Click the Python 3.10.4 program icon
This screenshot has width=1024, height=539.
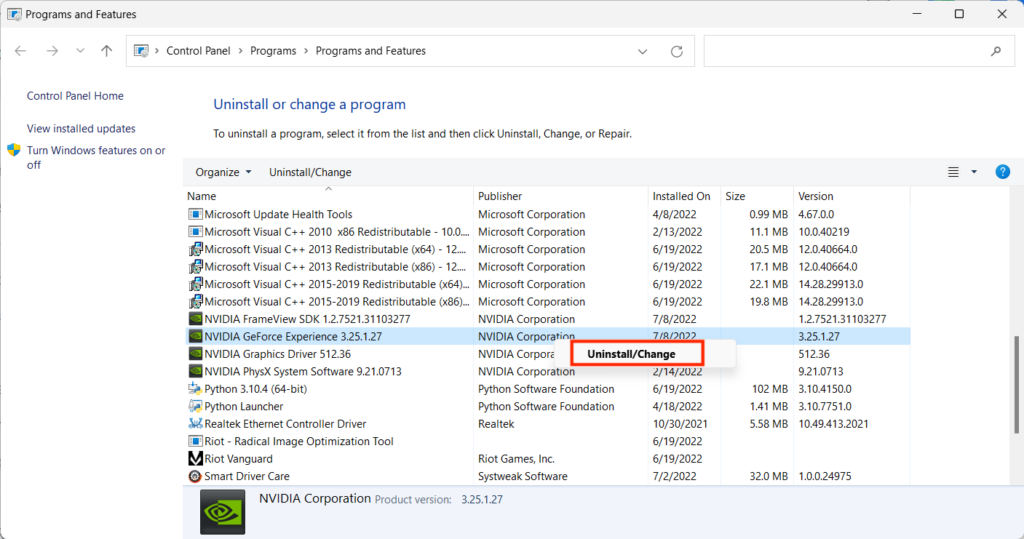(195, 389)
